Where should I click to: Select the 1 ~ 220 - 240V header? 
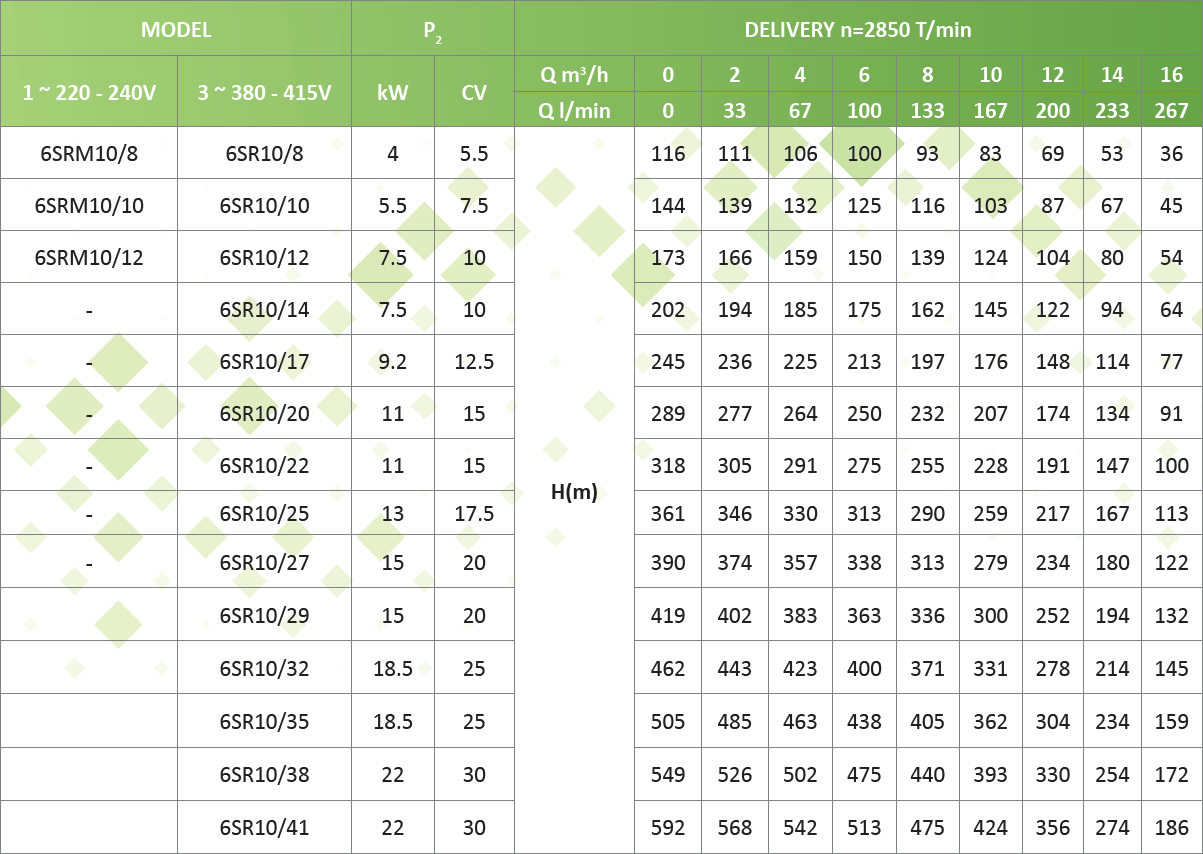[89, 92]
